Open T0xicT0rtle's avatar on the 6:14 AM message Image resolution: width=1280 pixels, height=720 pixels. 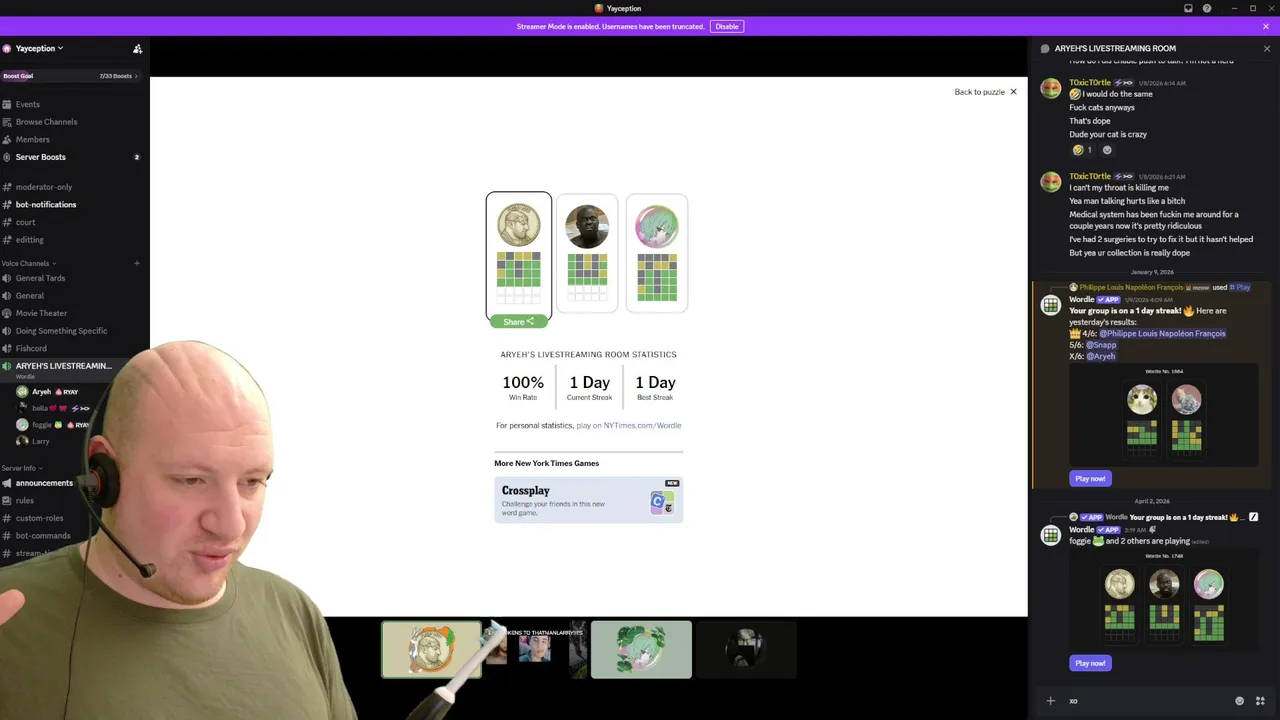[1050, 88]
